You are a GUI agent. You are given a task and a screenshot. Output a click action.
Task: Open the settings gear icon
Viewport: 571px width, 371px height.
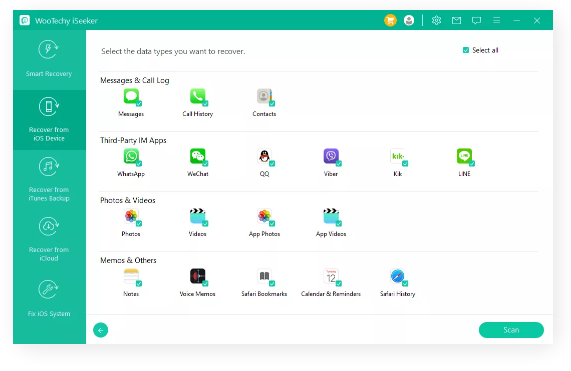coord(436,20)
